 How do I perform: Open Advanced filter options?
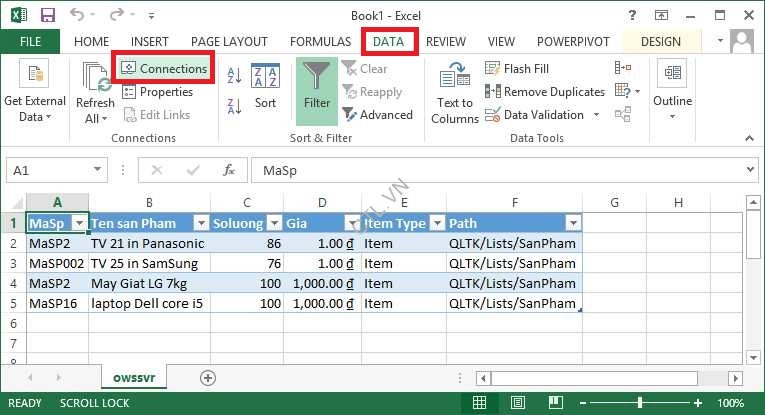pos(378,115)
